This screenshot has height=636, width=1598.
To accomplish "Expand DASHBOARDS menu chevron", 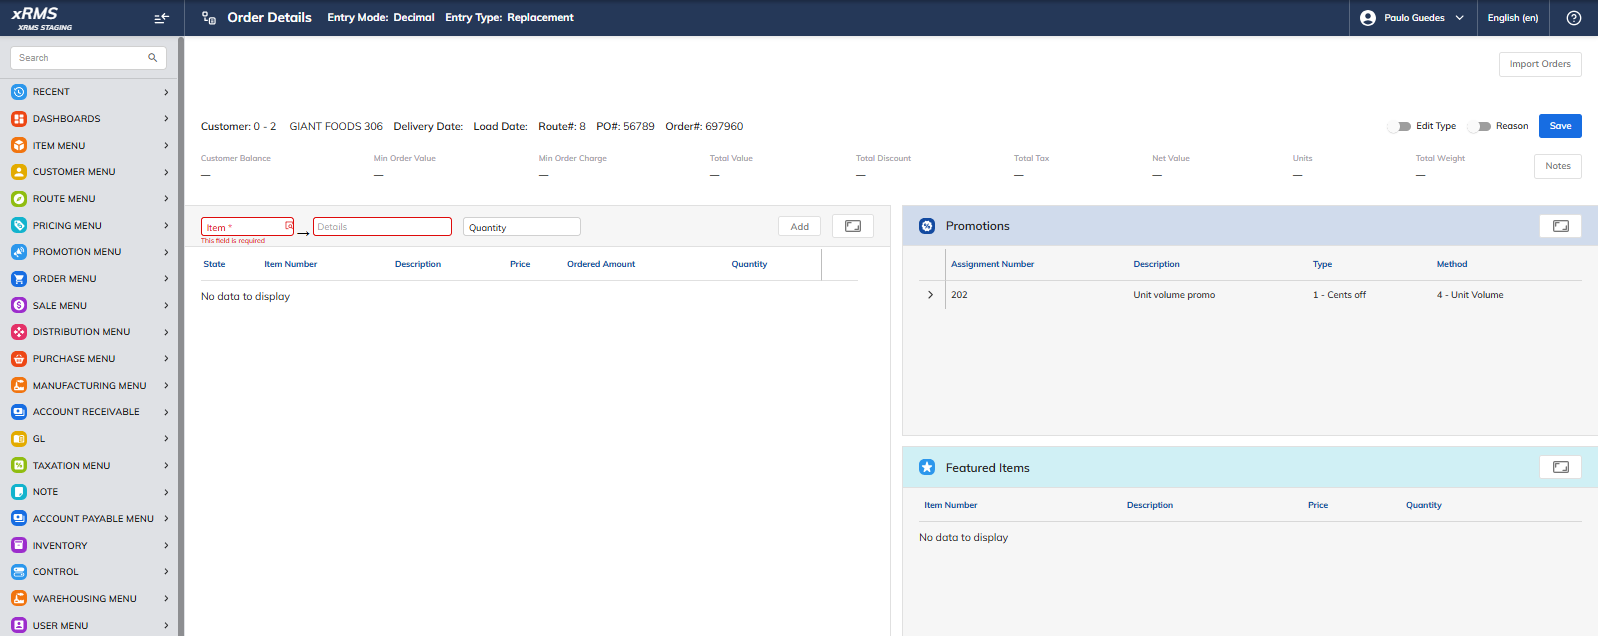I will point(166,119).
